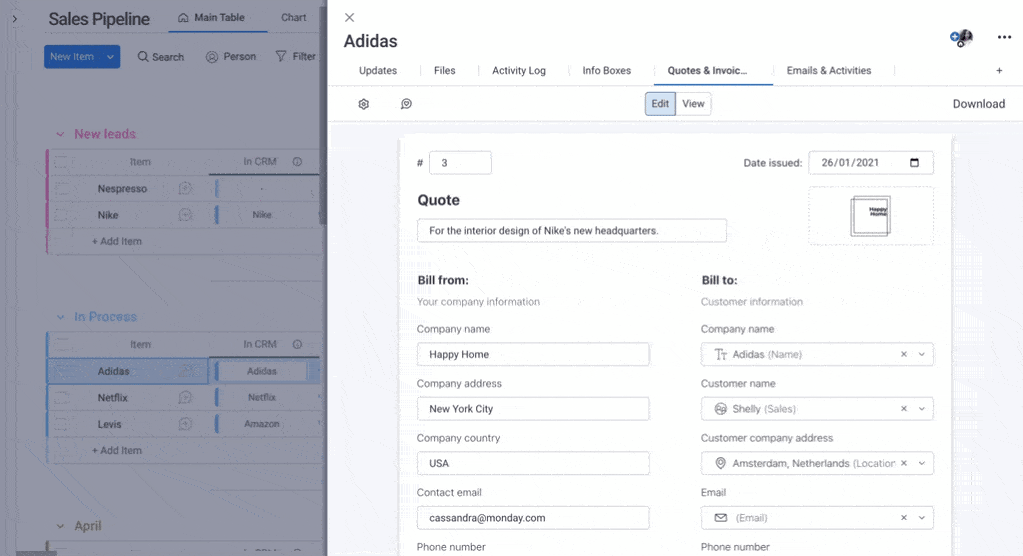Open the Nespresso item
The height and width of the screenshot is (556, 1023).
coord(122,189)
